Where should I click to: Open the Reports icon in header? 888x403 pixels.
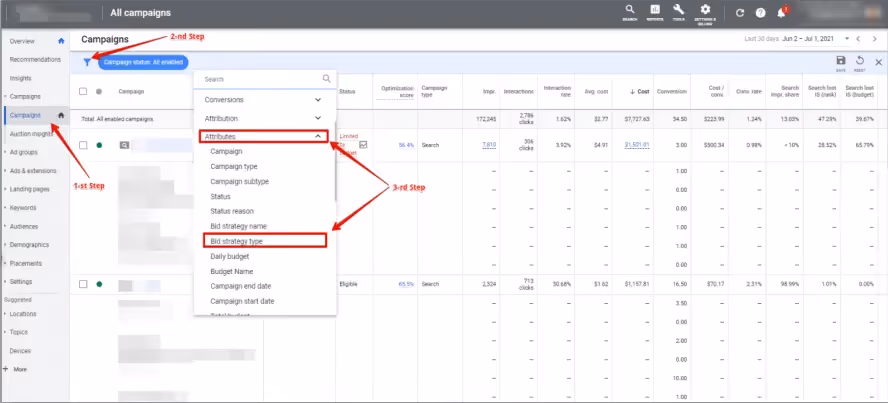point(655,11)
